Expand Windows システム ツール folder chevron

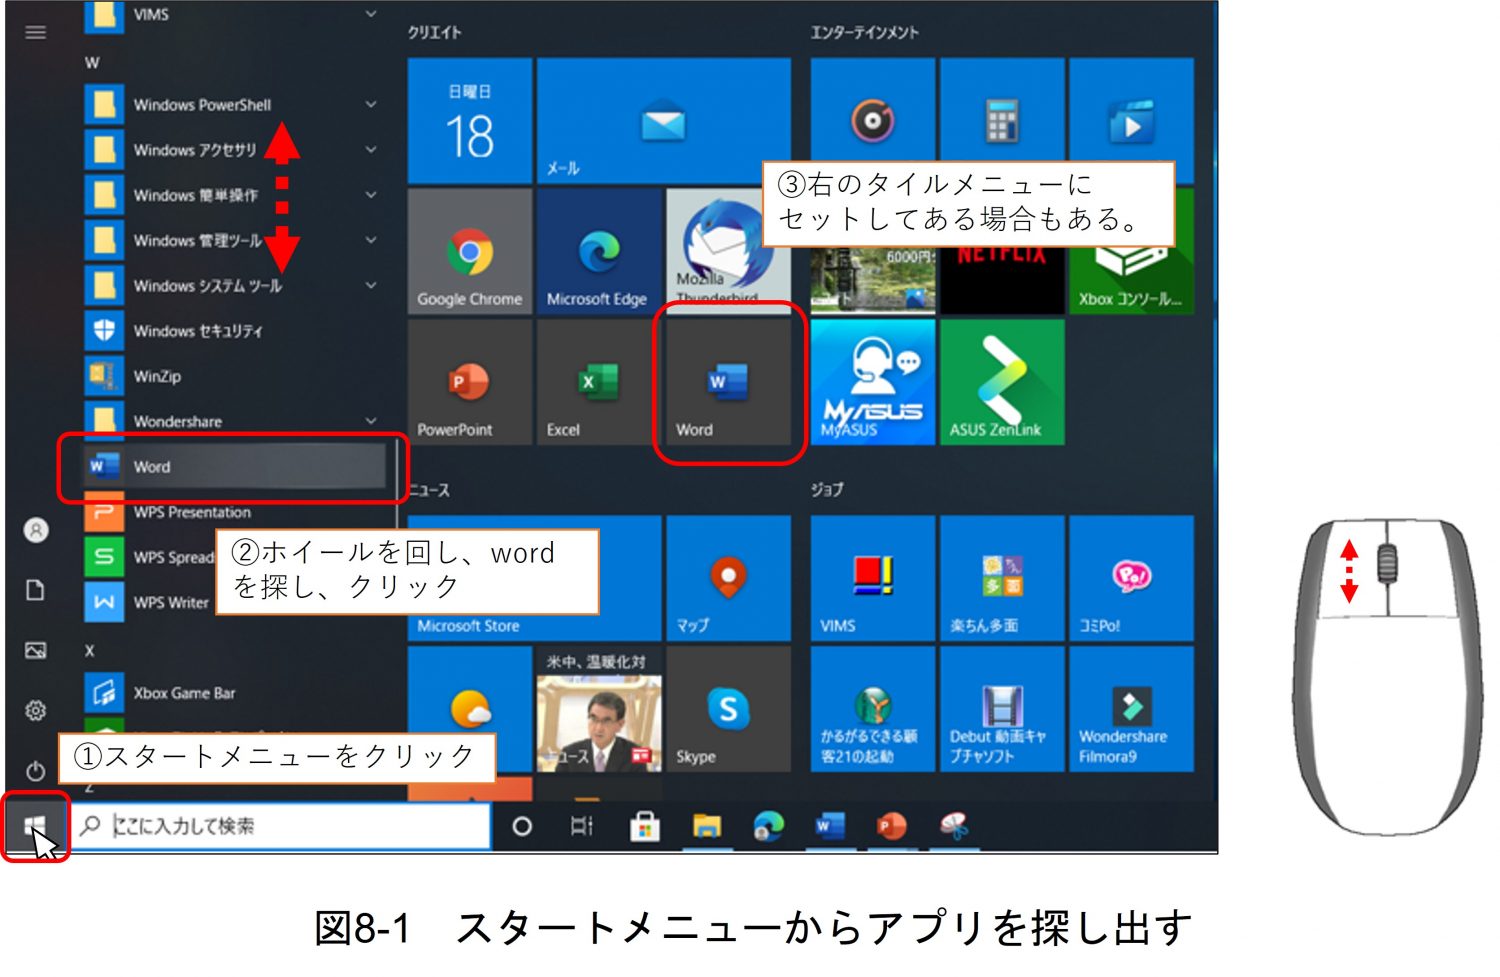pos(371,285)
